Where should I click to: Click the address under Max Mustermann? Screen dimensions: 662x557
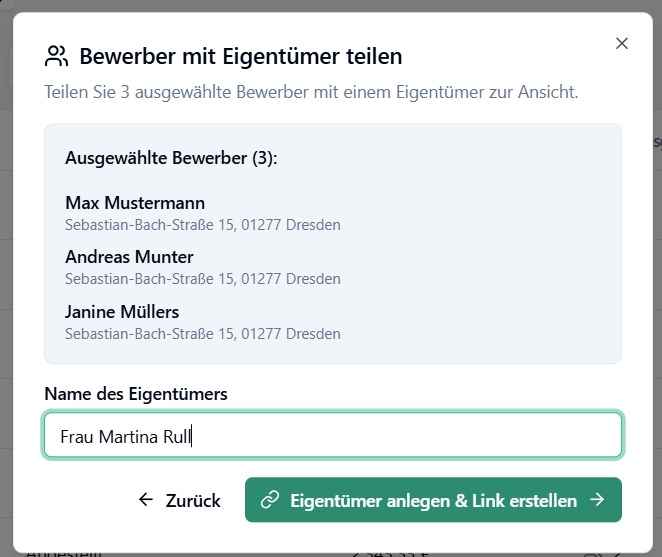(x=203, y=225)
